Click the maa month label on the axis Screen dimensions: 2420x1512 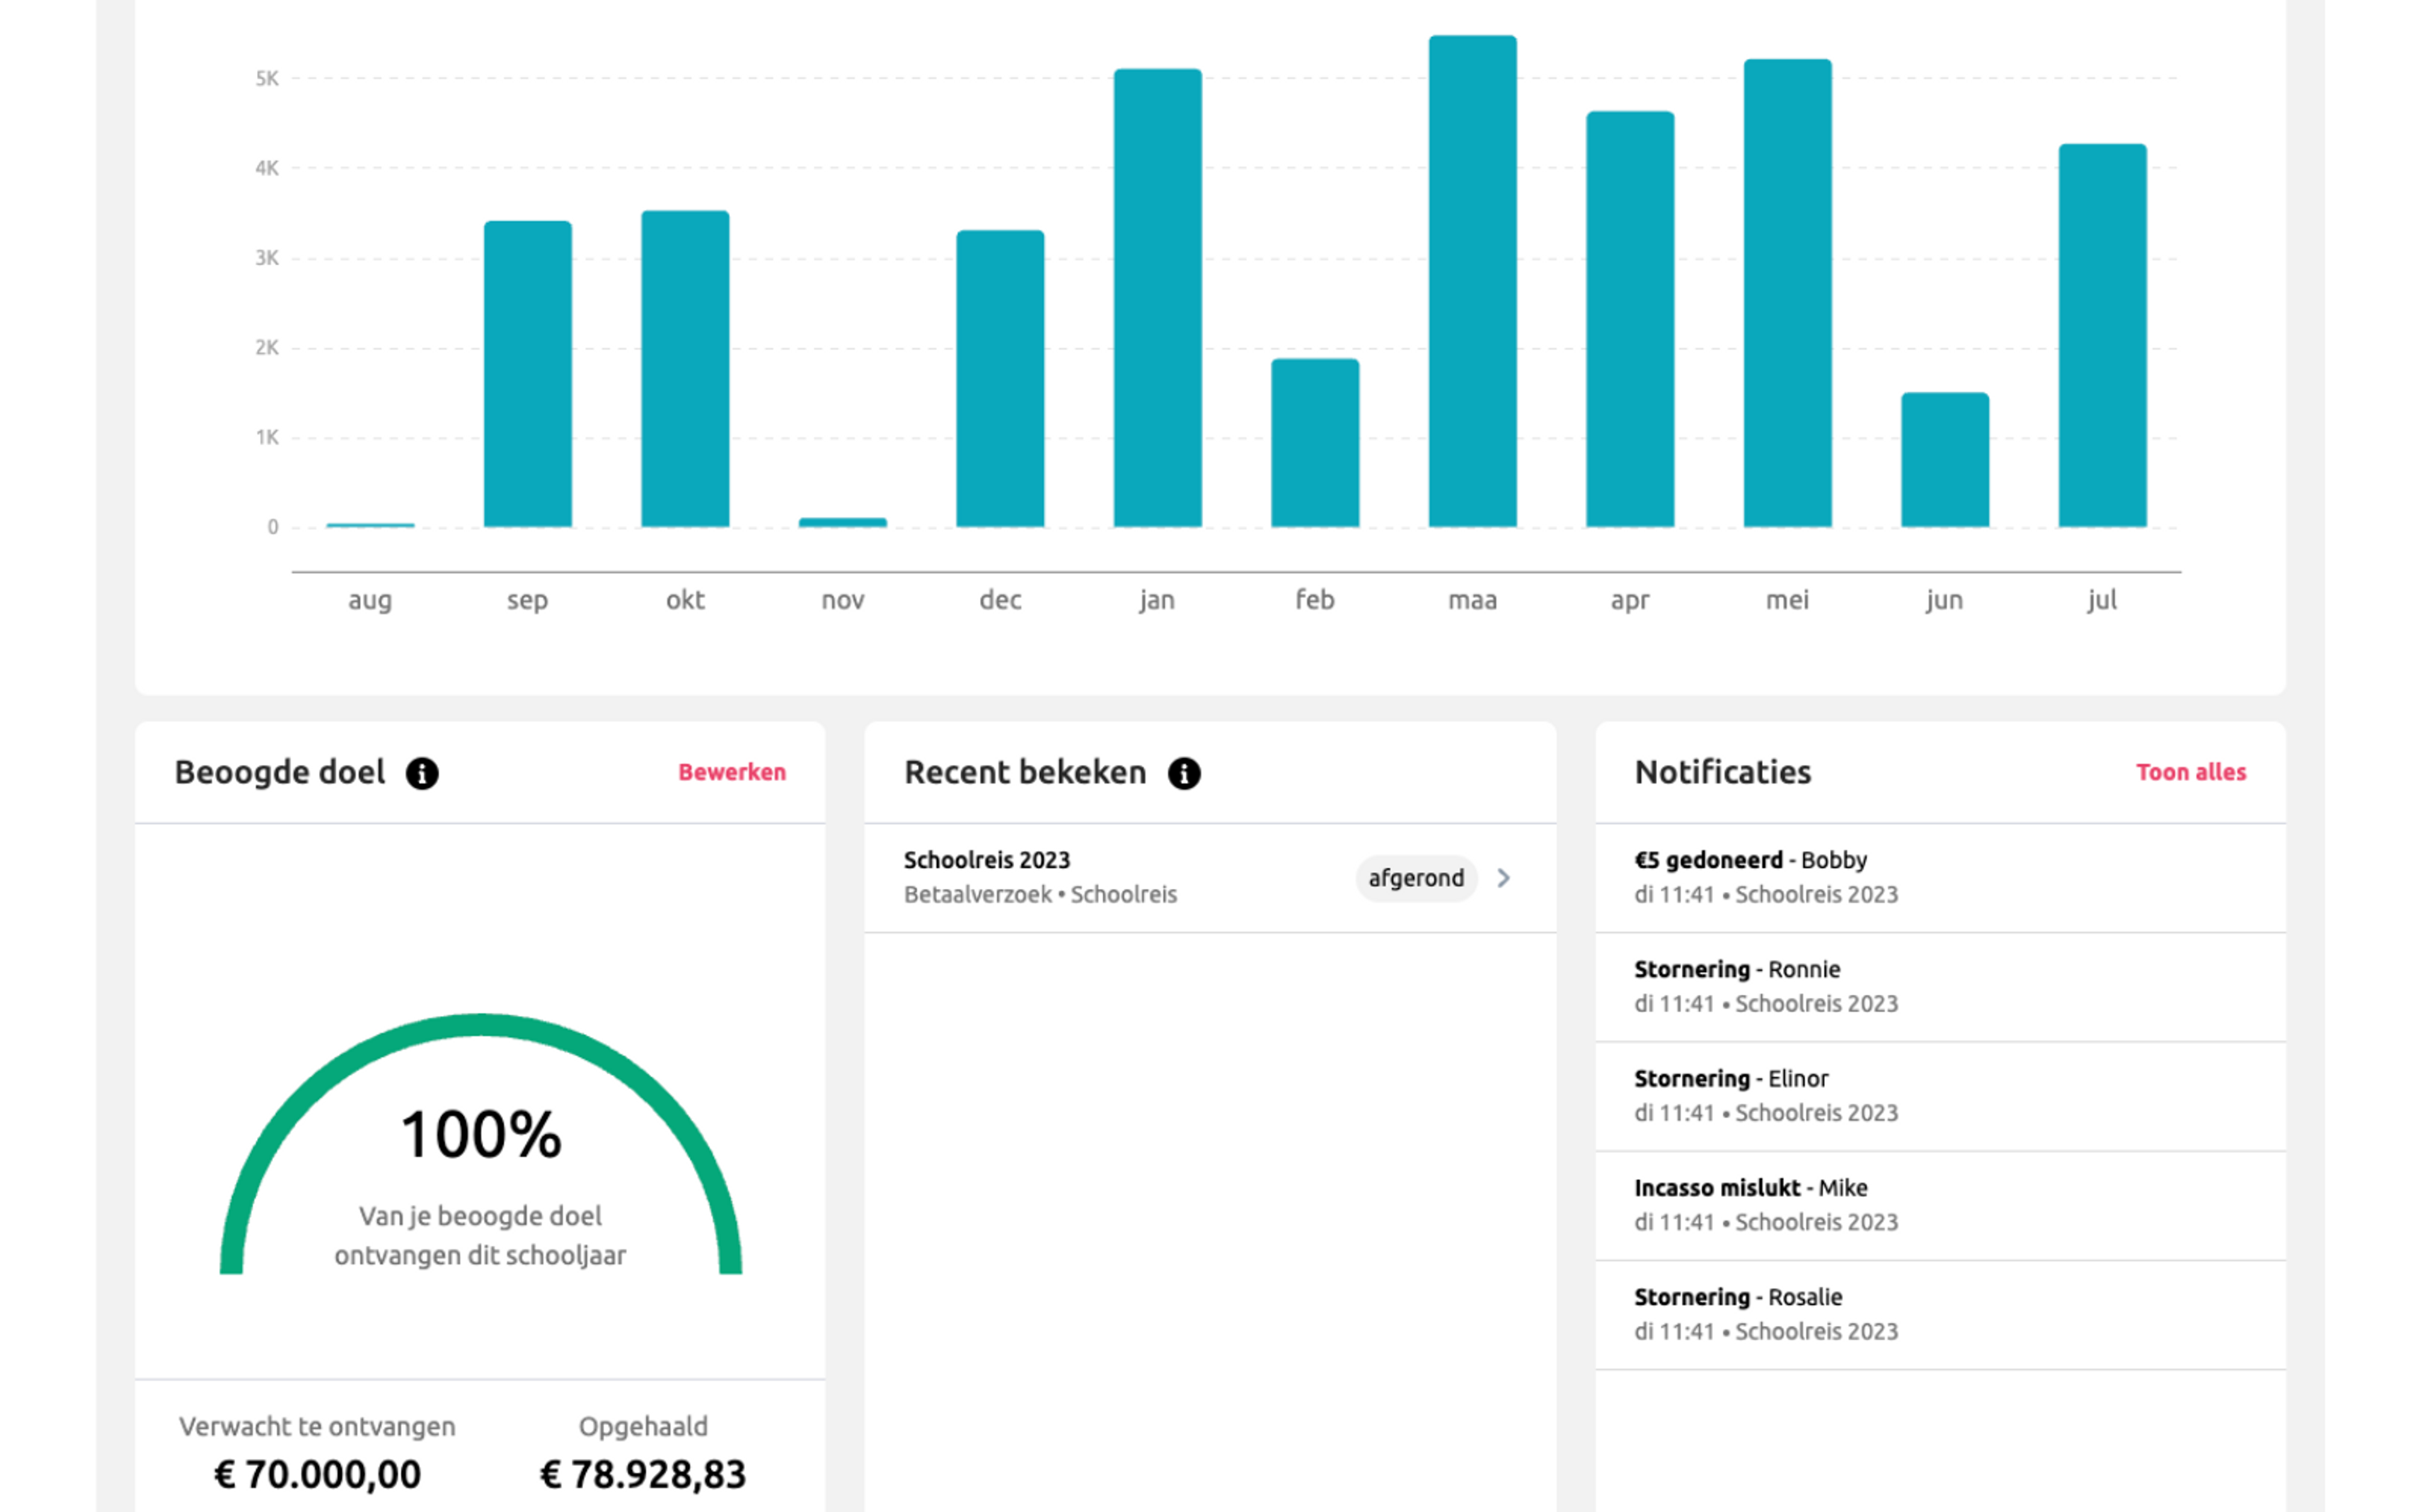tap(1473, 600)
